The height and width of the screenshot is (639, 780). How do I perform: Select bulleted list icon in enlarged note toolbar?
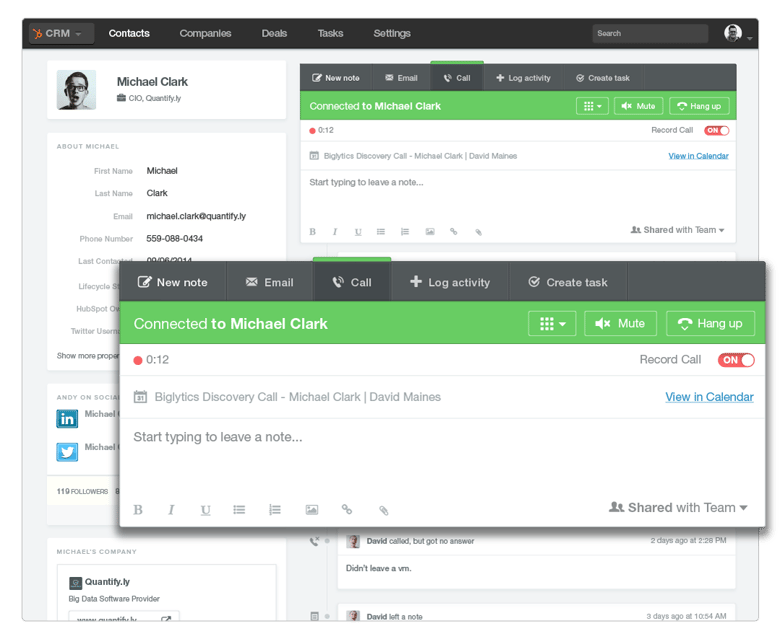point(239,510)
